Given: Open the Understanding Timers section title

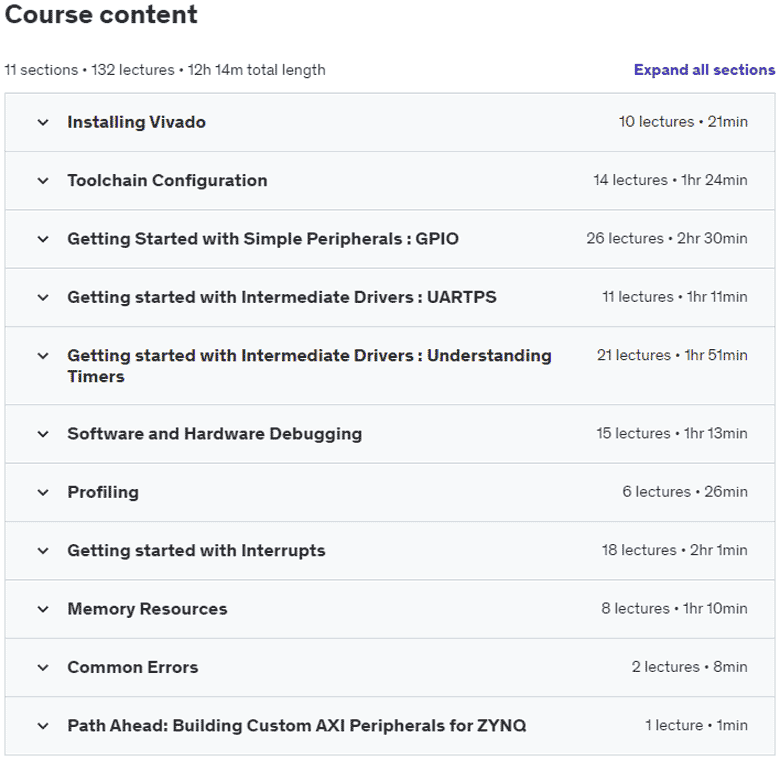Looking at the screenshot, I should pyautogui.click(x=309, y=366).
